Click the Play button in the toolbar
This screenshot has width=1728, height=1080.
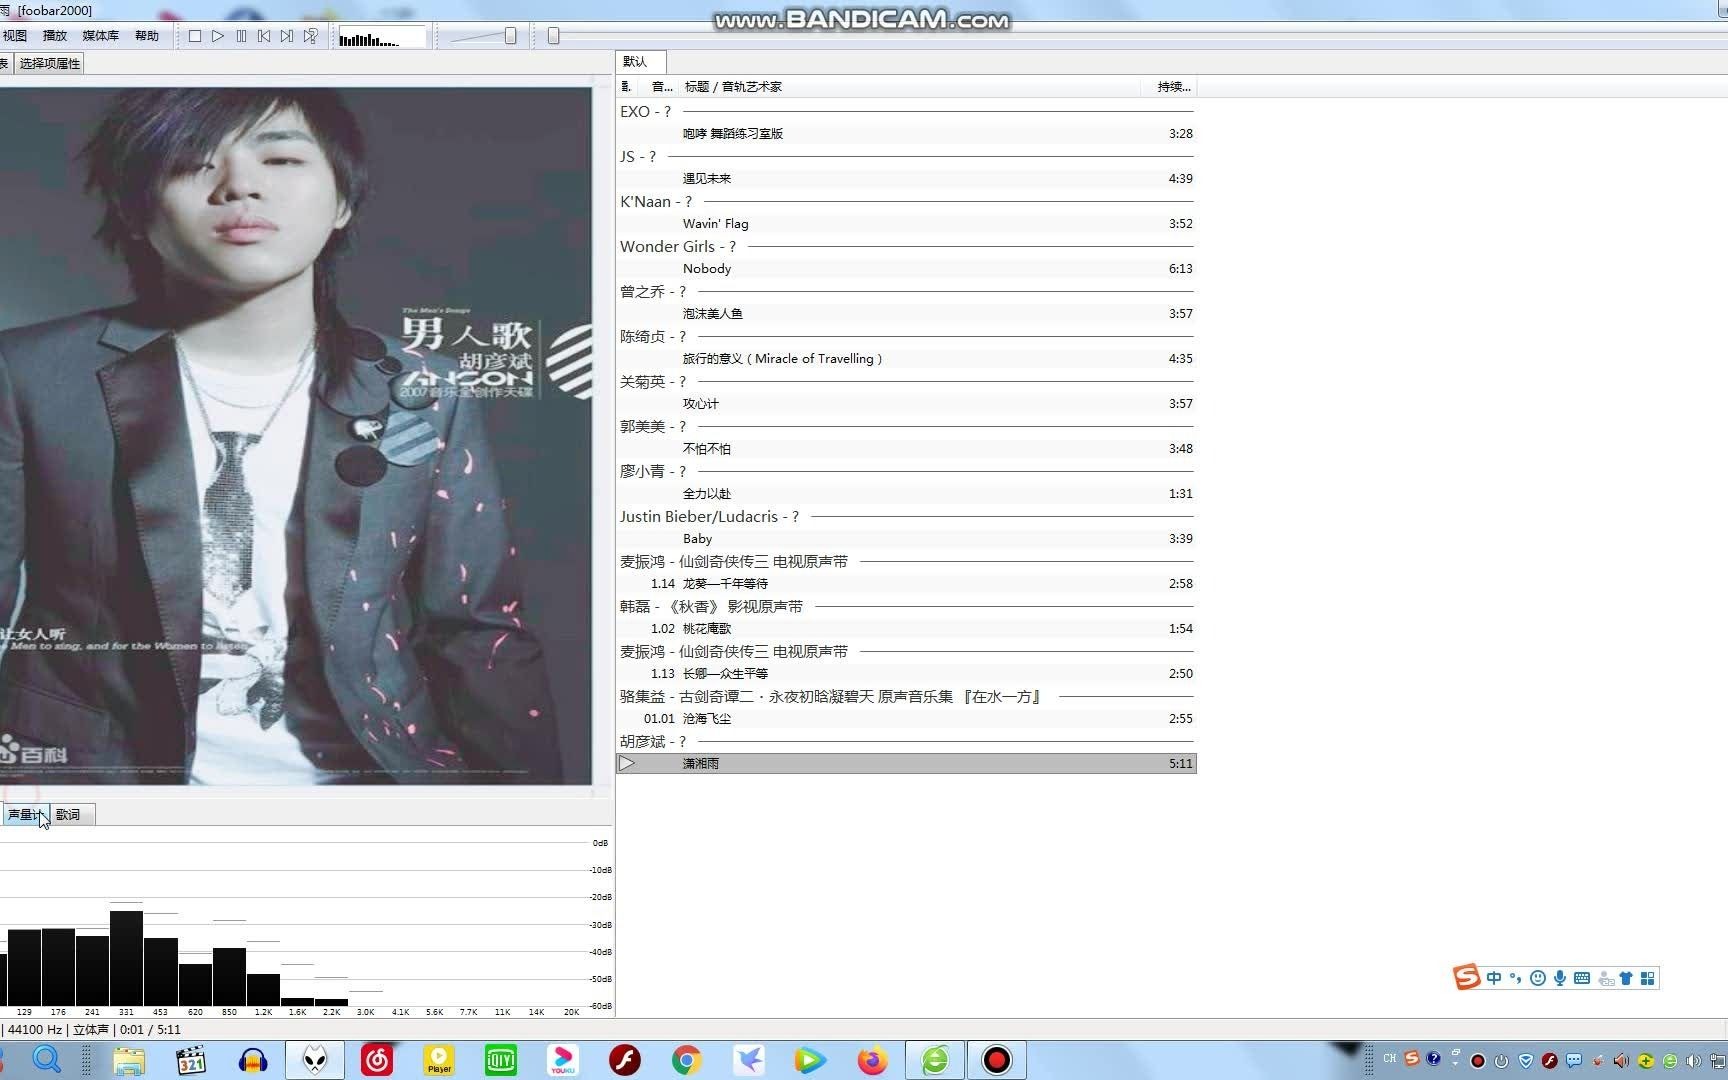(218, 36)
